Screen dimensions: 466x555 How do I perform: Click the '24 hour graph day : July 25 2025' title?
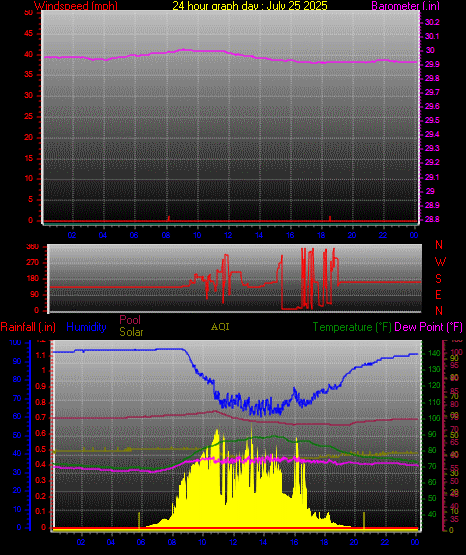(x=250, y=5)
